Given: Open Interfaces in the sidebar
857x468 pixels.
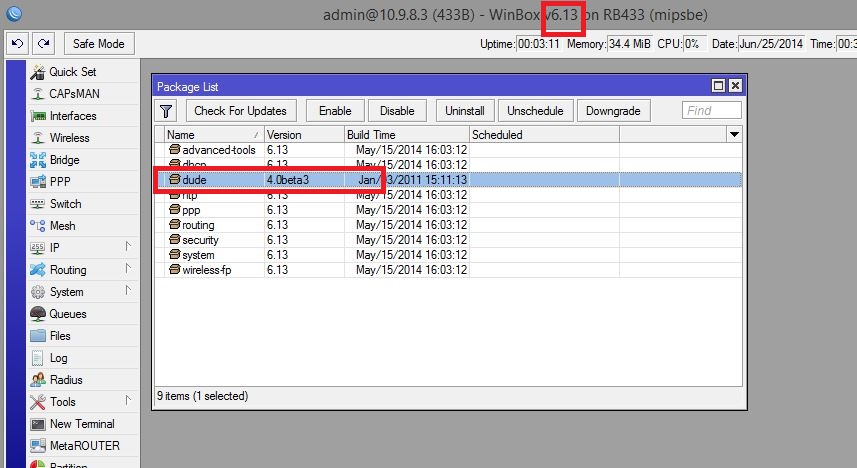Looking at the screenshot, I should [73, 116].
